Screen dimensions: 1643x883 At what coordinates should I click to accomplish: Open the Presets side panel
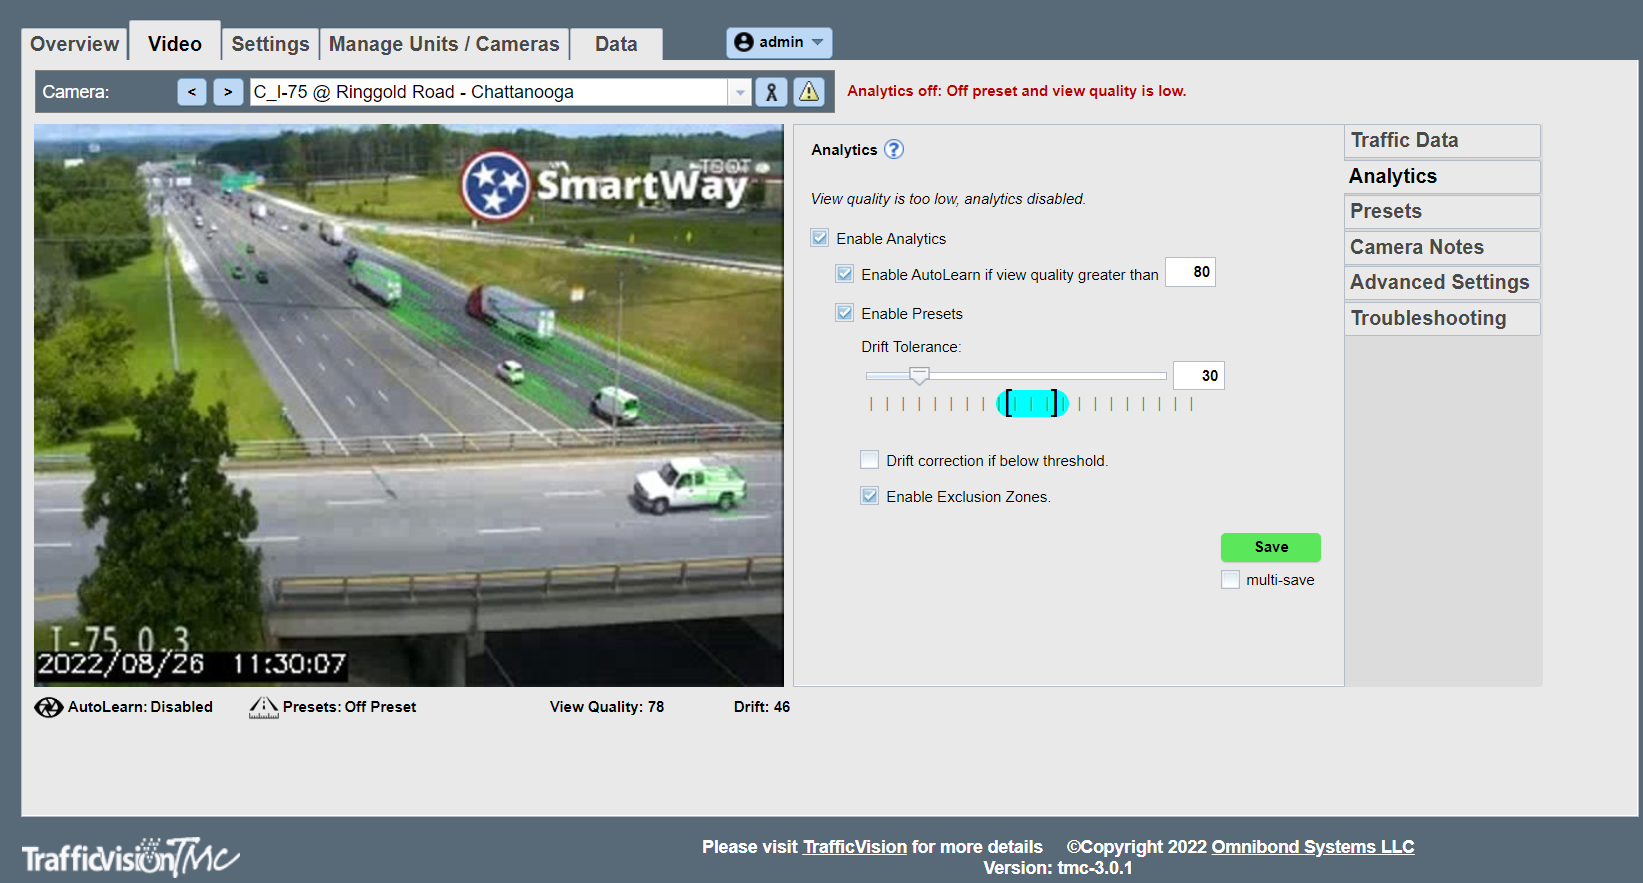(1442, 212)
